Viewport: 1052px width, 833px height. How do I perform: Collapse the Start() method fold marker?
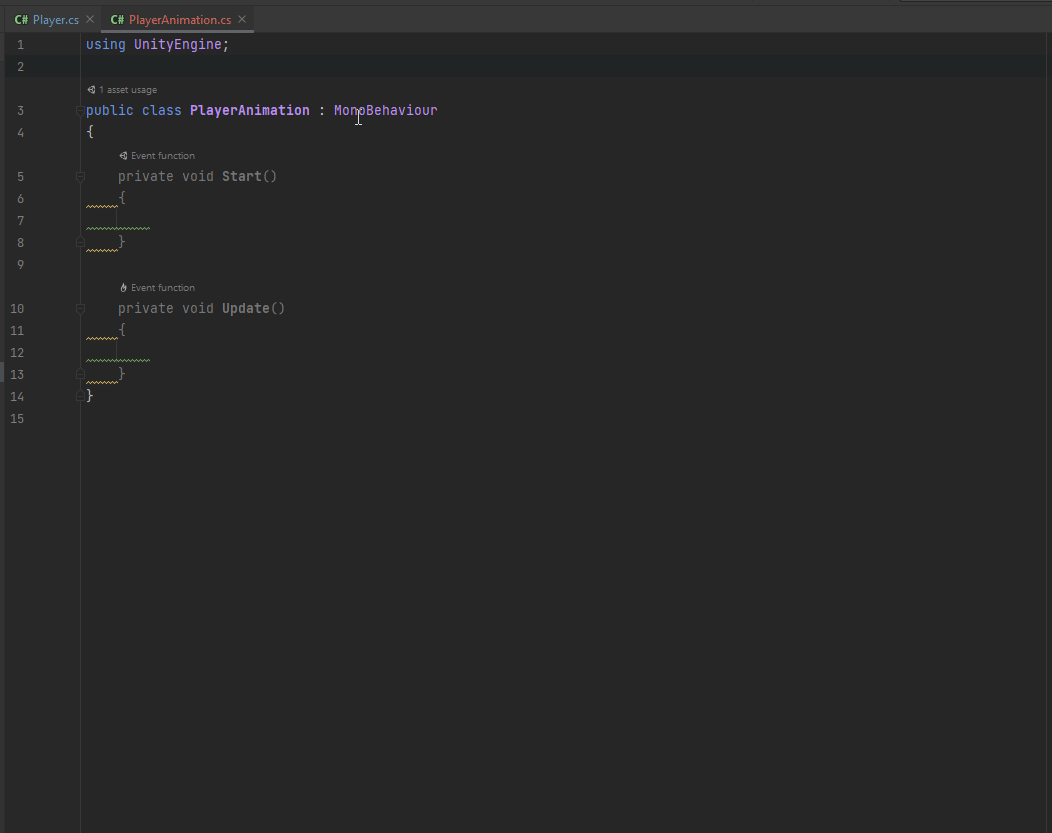coord(81,177)
